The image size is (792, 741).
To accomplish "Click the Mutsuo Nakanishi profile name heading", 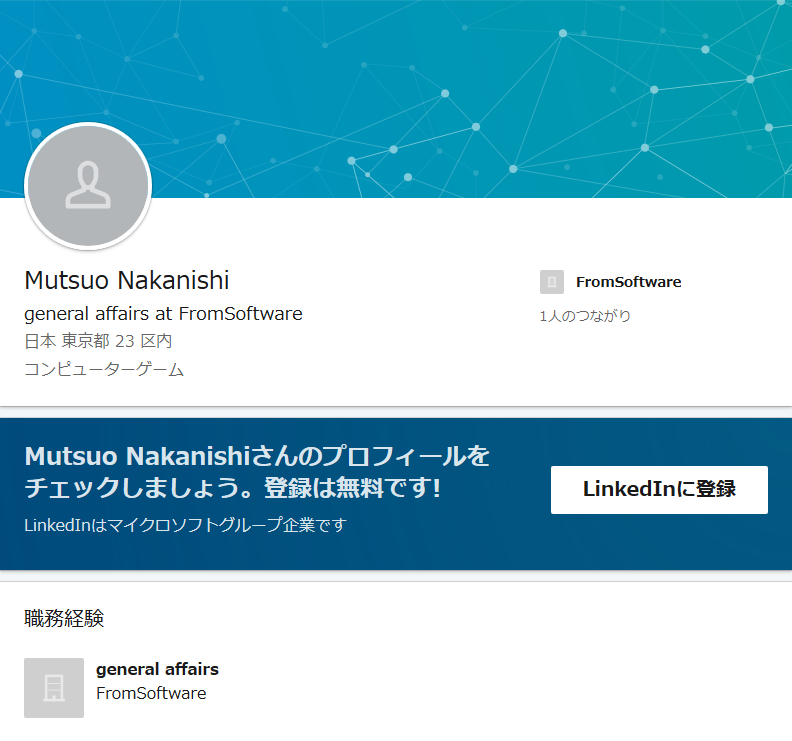I will pyautogui.click(x=127, y=281).
